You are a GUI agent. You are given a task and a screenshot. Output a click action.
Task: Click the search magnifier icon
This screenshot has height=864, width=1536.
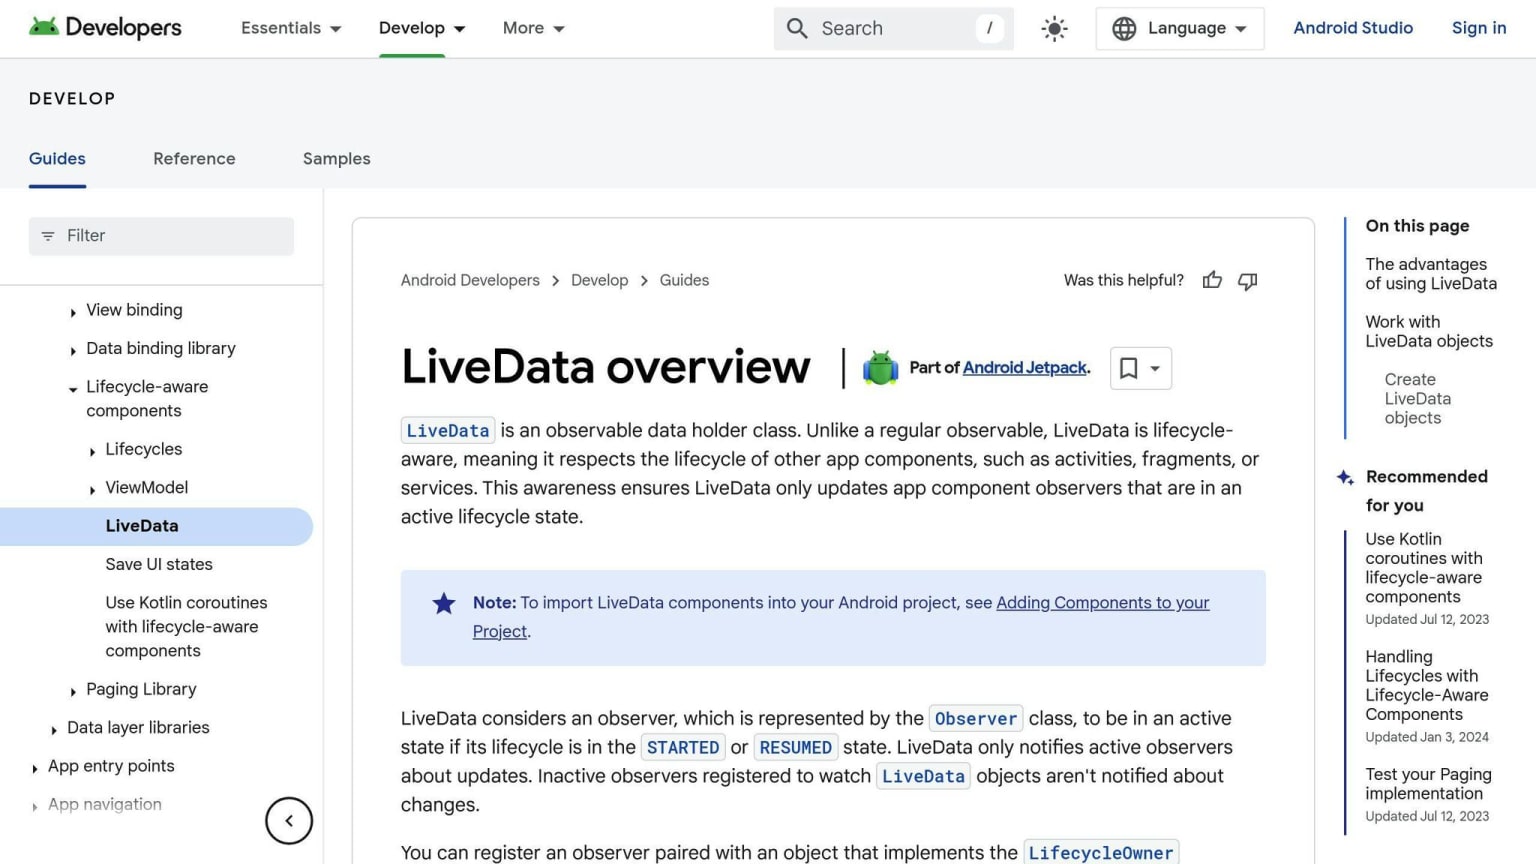coord(797,29)
